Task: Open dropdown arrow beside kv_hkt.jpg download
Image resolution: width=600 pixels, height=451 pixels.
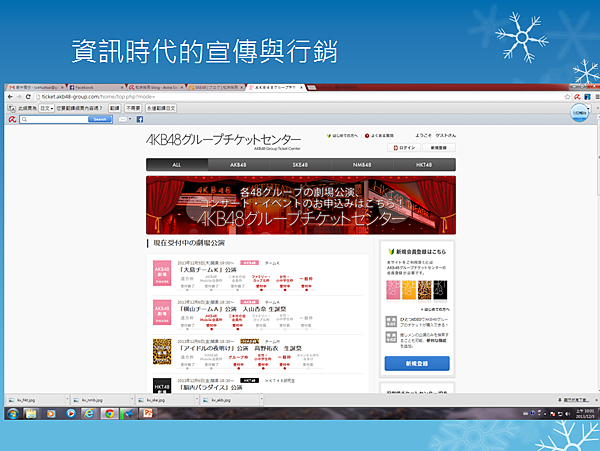Action: click(x=67, y=400)
